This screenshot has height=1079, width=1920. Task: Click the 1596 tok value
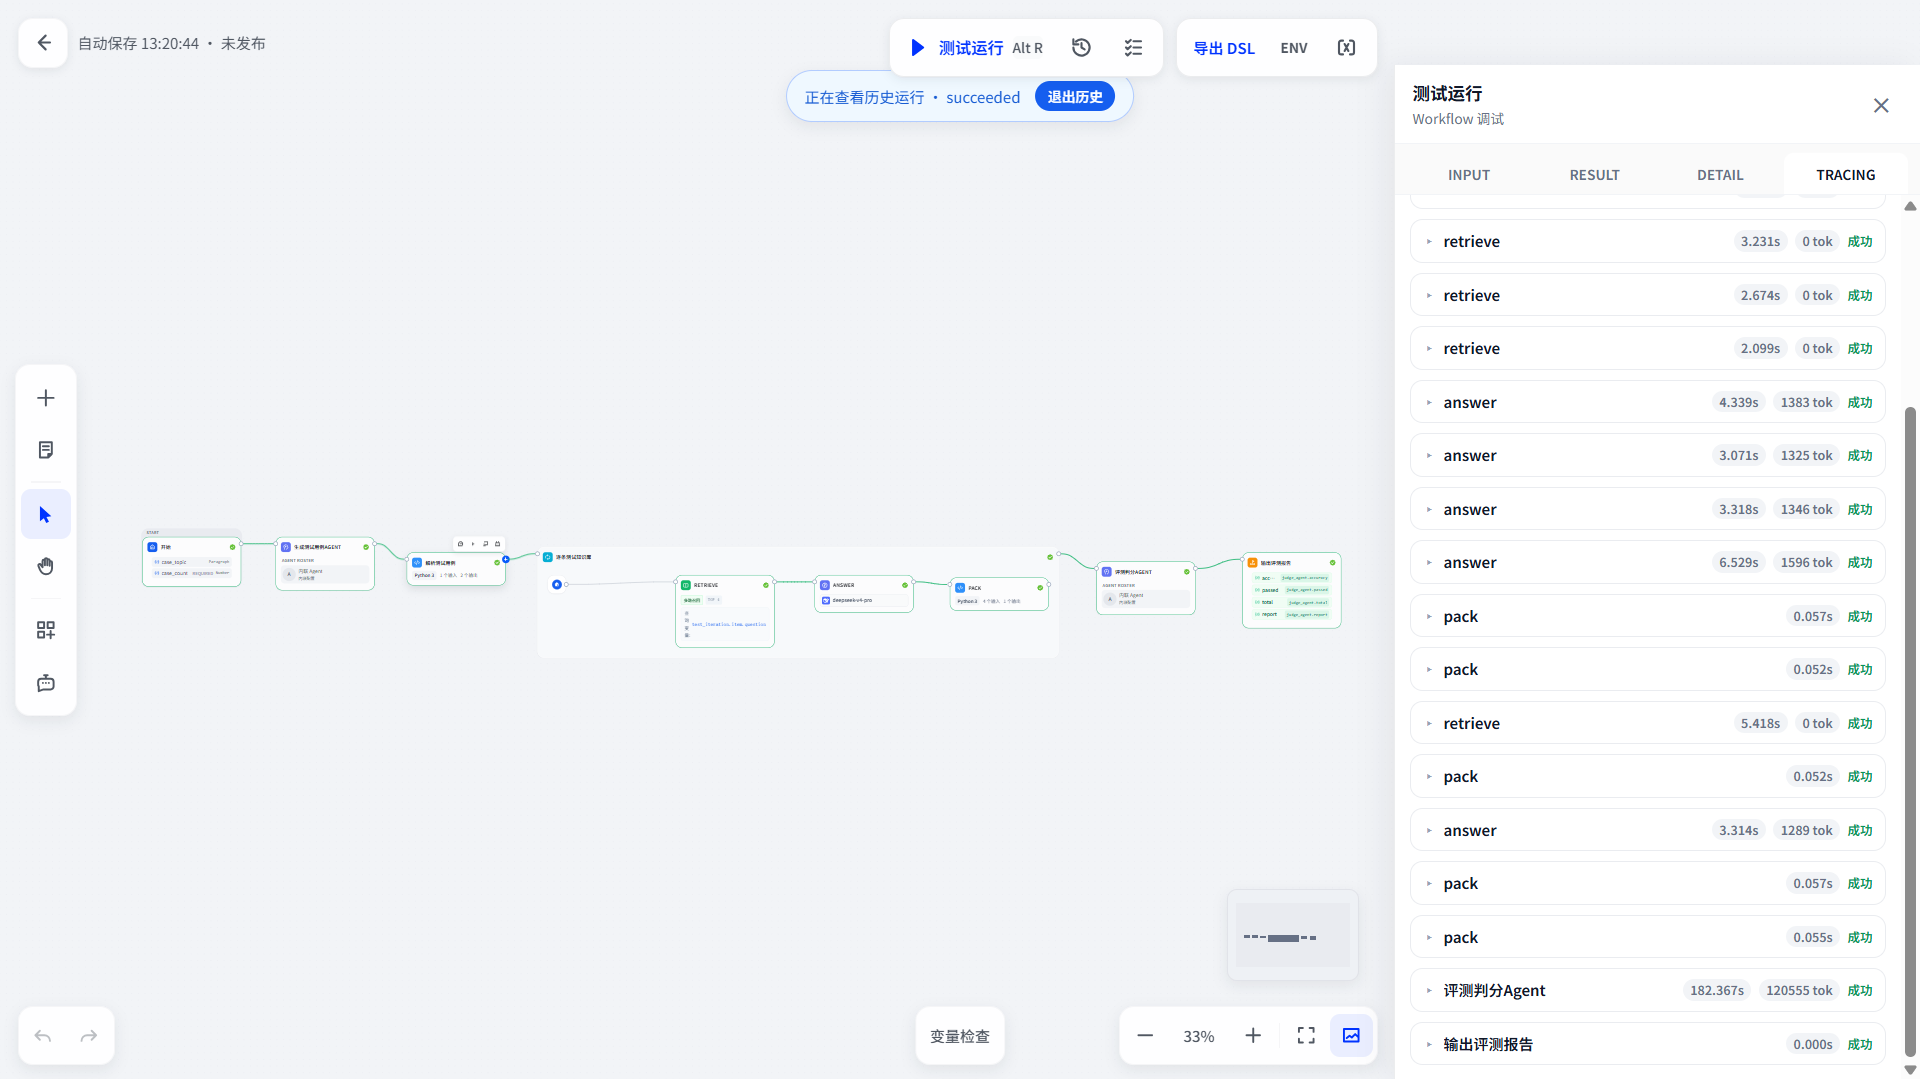(1806, 562)
